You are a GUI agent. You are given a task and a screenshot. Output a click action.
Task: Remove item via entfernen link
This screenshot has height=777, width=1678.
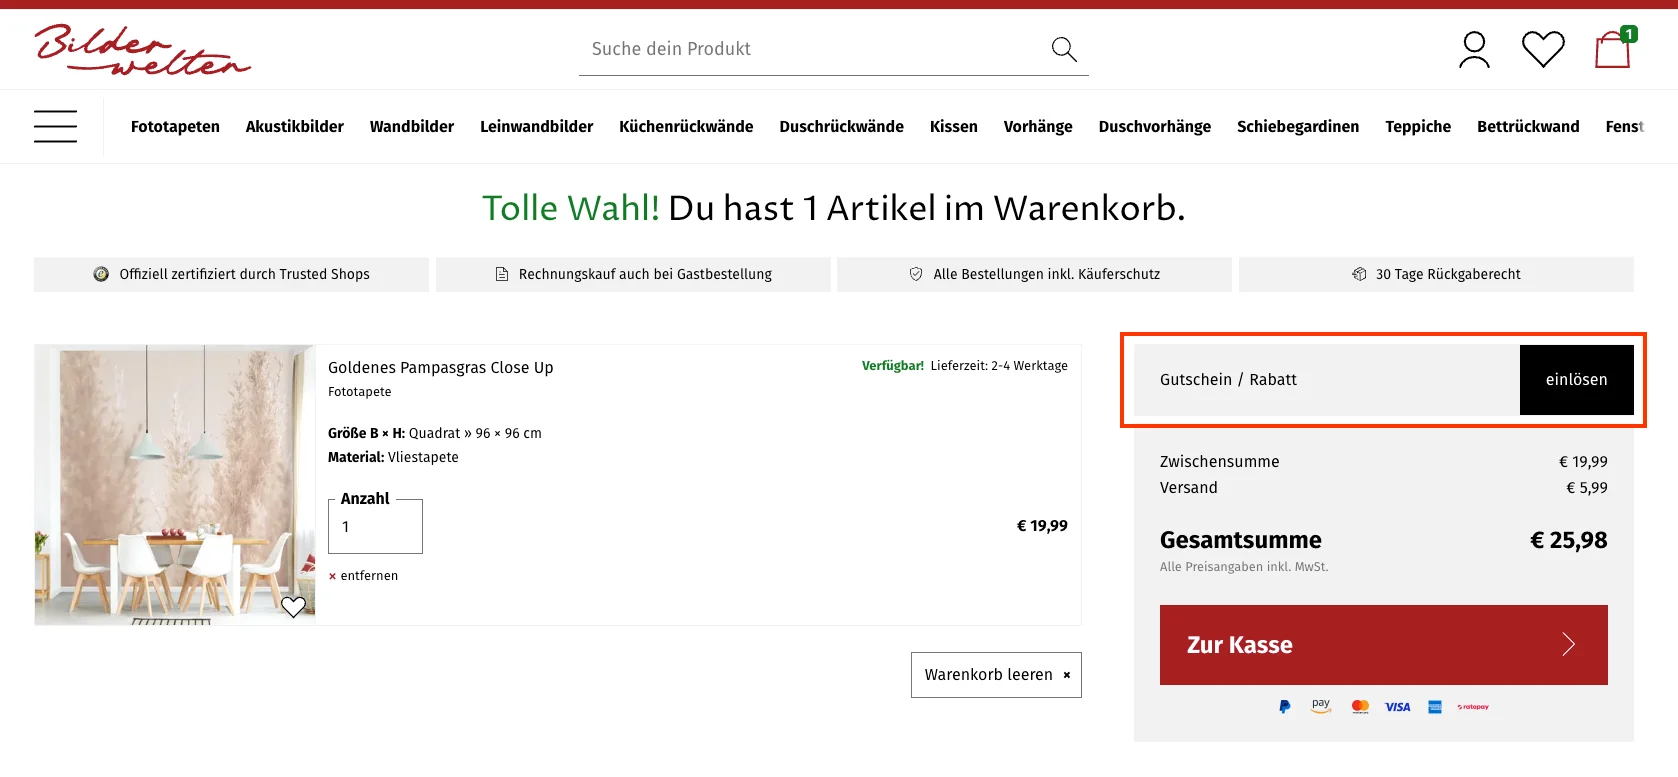coord(363,576)
